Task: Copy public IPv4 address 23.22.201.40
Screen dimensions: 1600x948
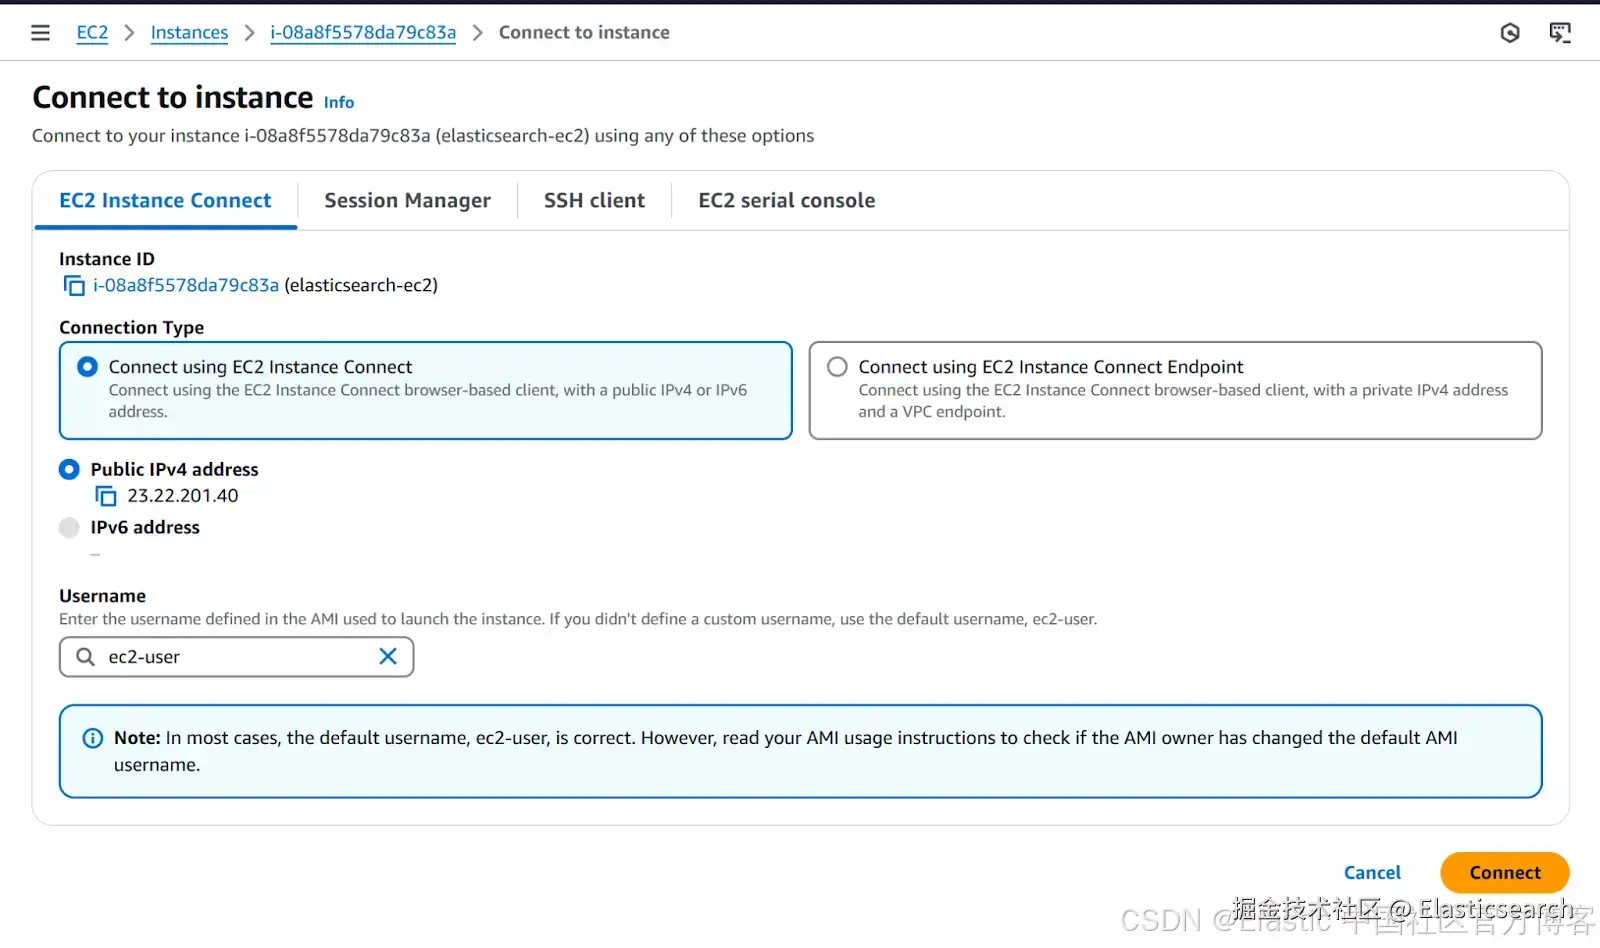Action: tap(105, 496)
